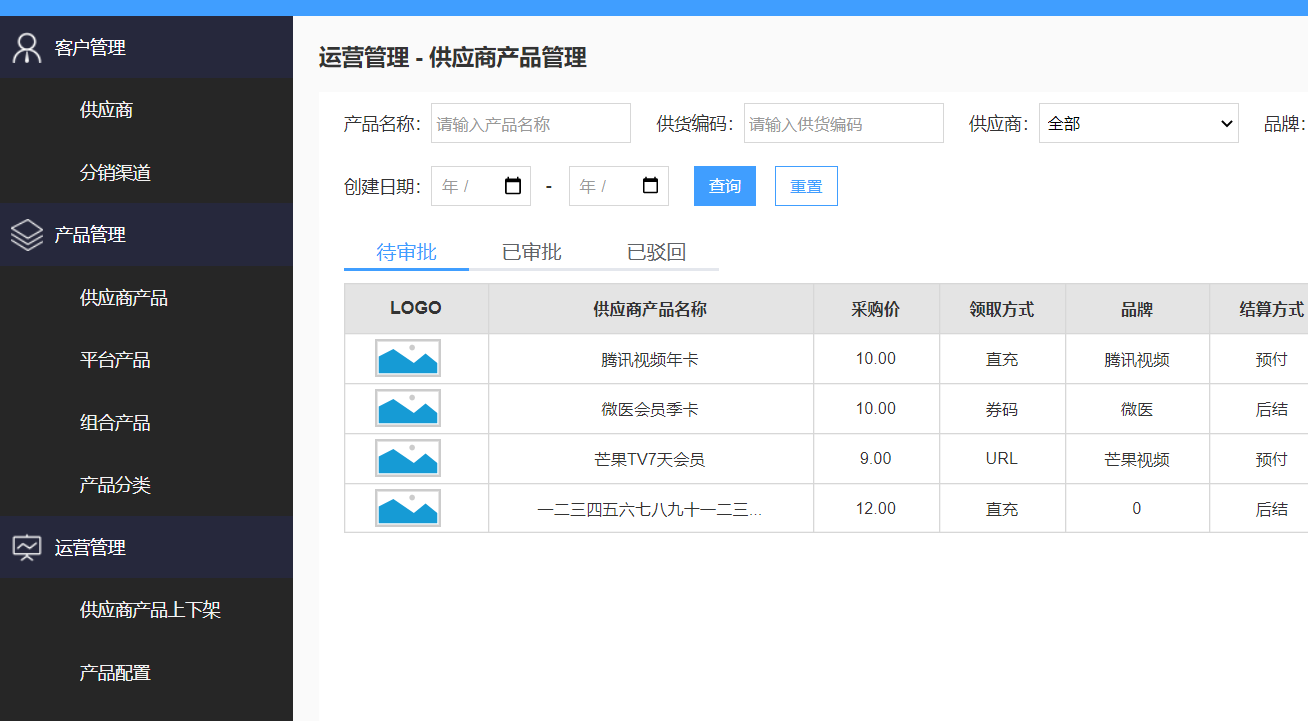Open calendar picker on start date field
Screen dimensions: 1308x721
[513, 186]
